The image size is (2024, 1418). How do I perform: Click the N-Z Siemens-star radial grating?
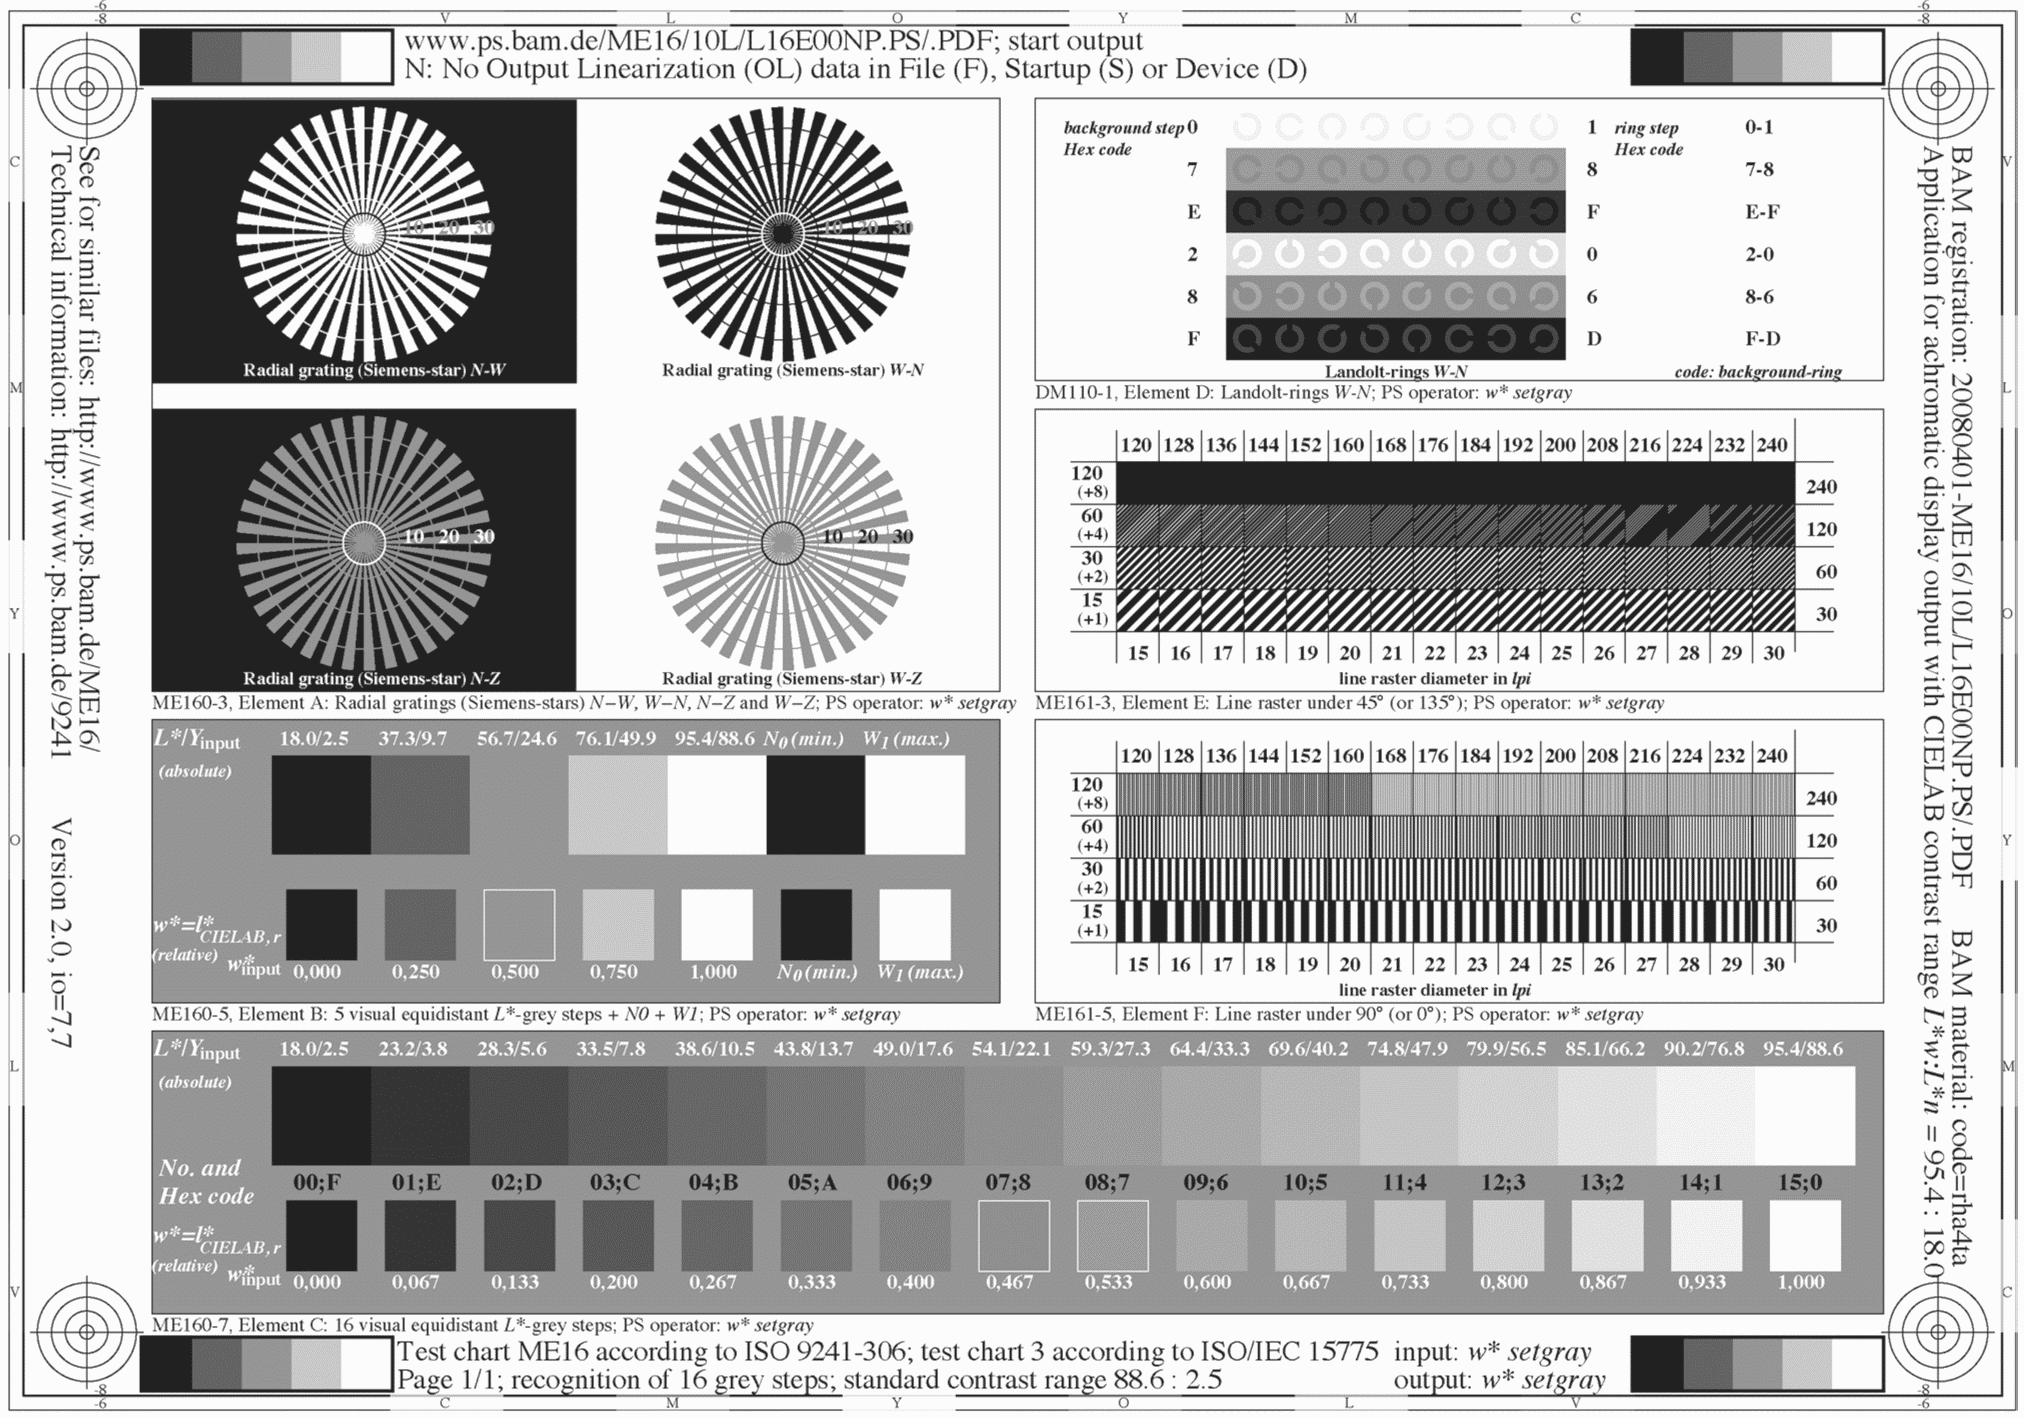tap(363, 543)
